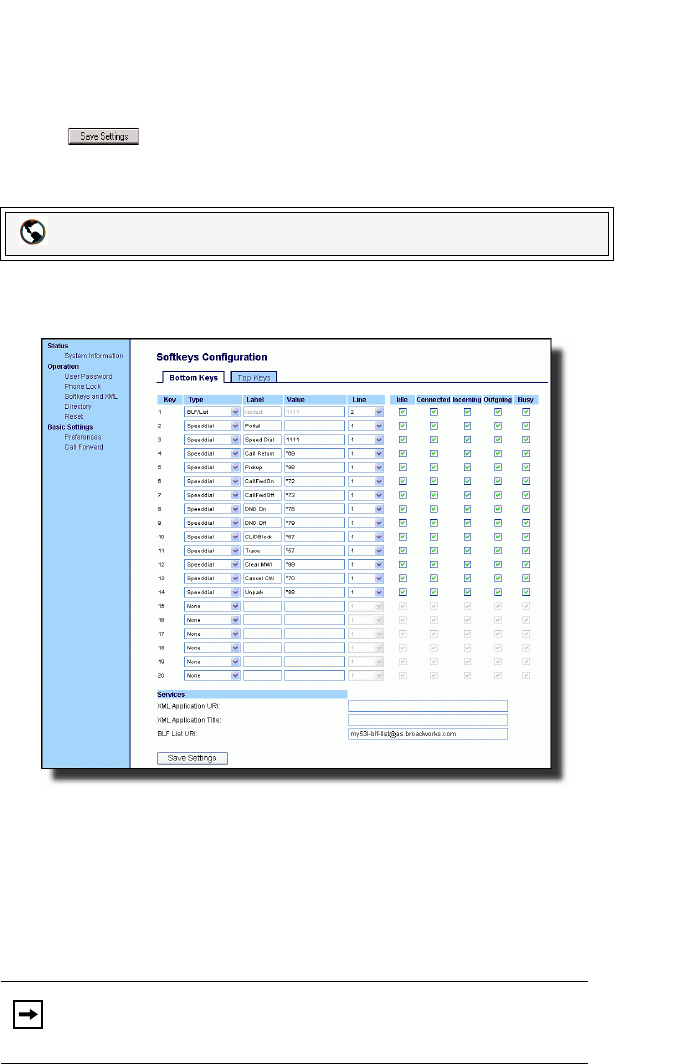Open the Type dropdown for key 4

tap(212, 453)
